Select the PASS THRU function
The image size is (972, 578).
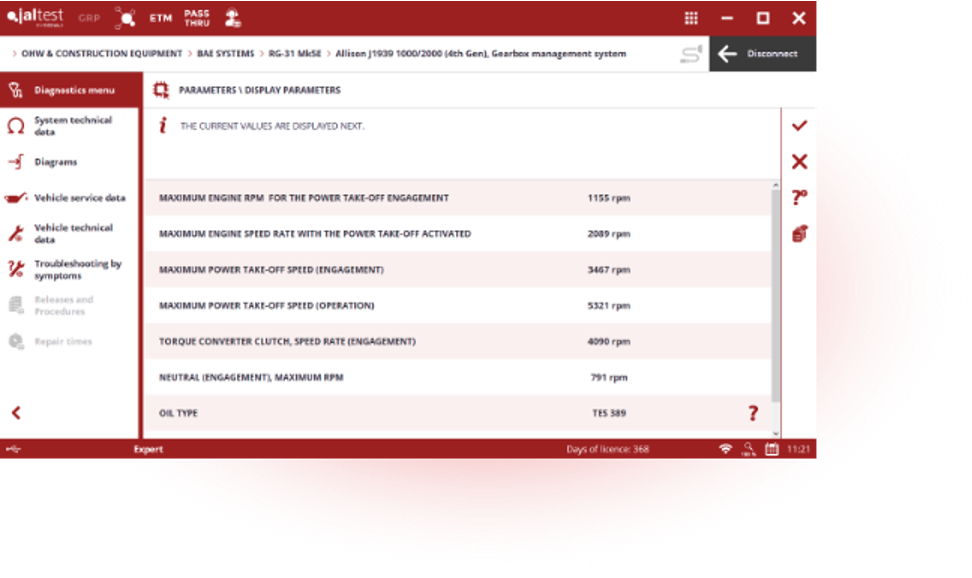click(196, 17)
